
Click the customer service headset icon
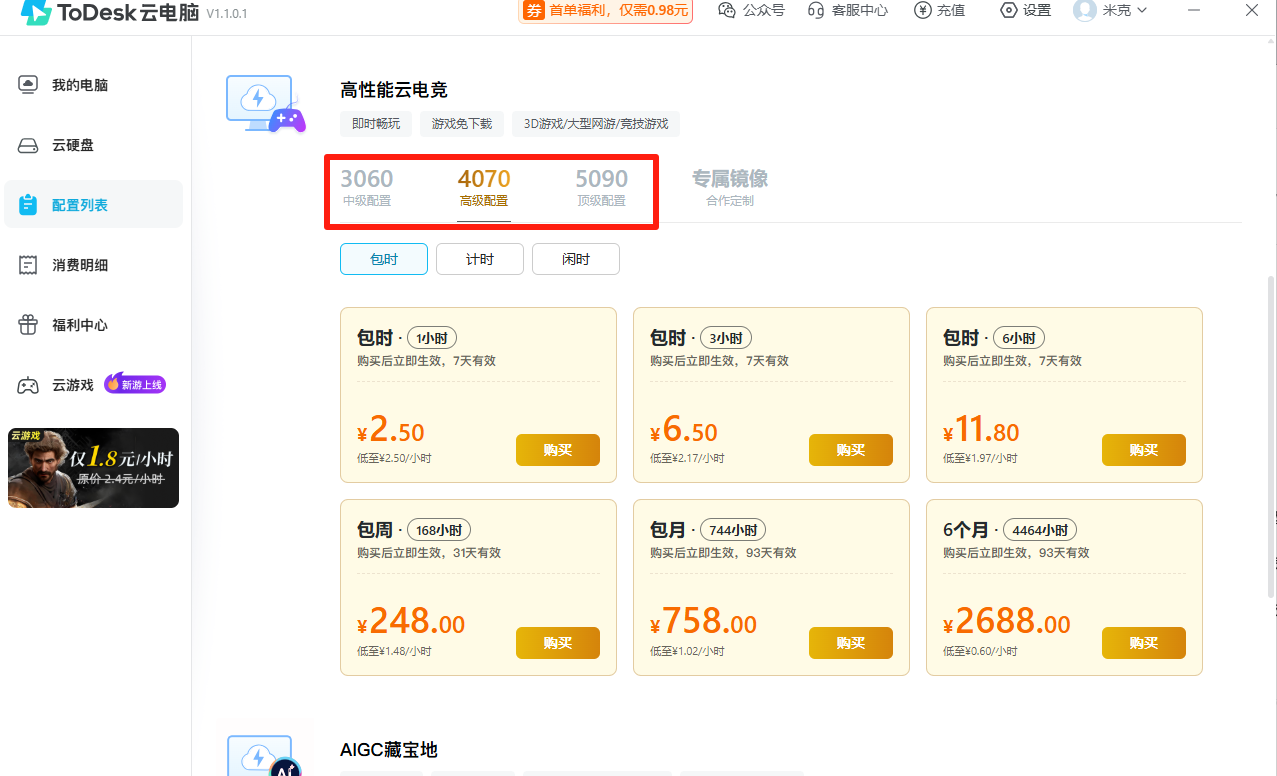(x=815, y=10)
